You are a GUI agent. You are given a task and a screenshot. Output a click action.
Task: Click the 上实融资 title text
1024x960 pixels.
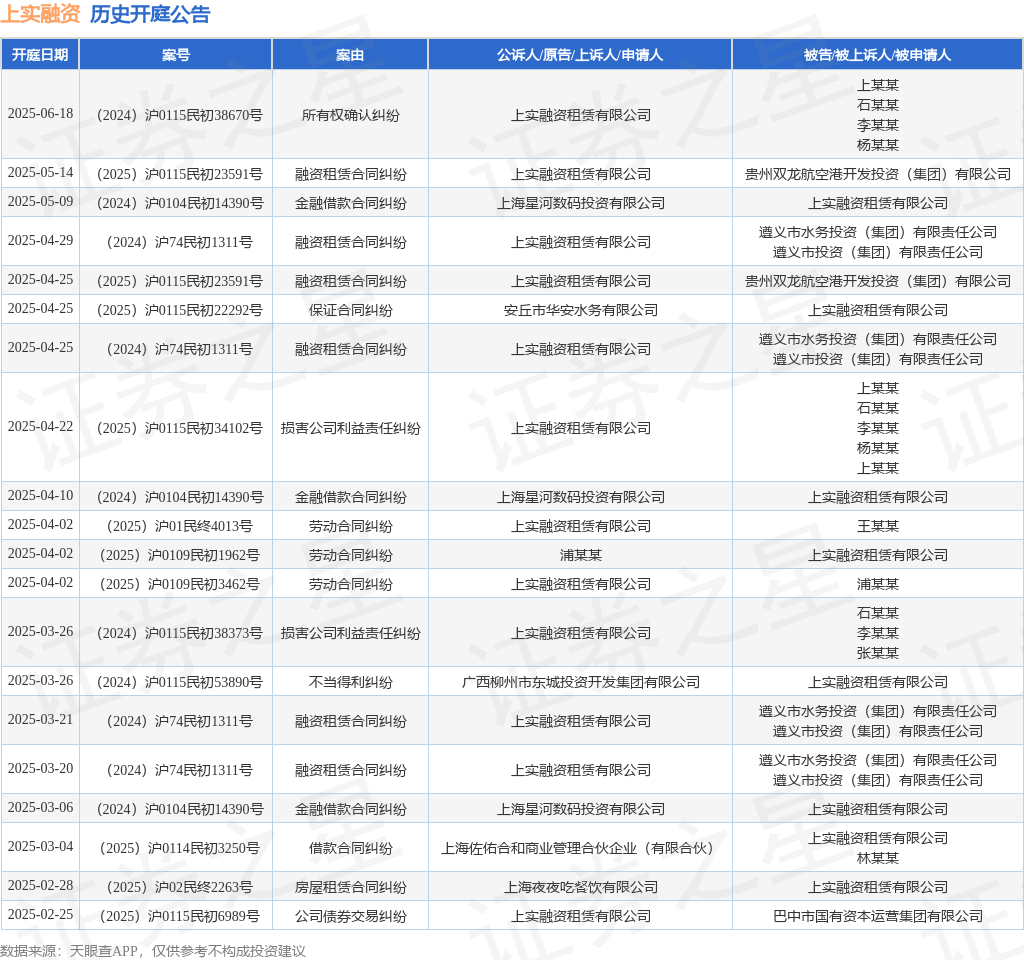(40, 14)
